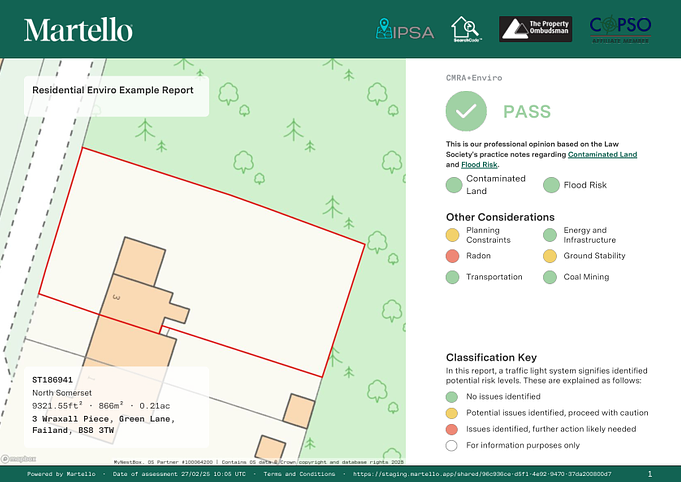Screen dimensions: 681x482
Task: Click the Radon red status dot
Action: pos(453,256)
